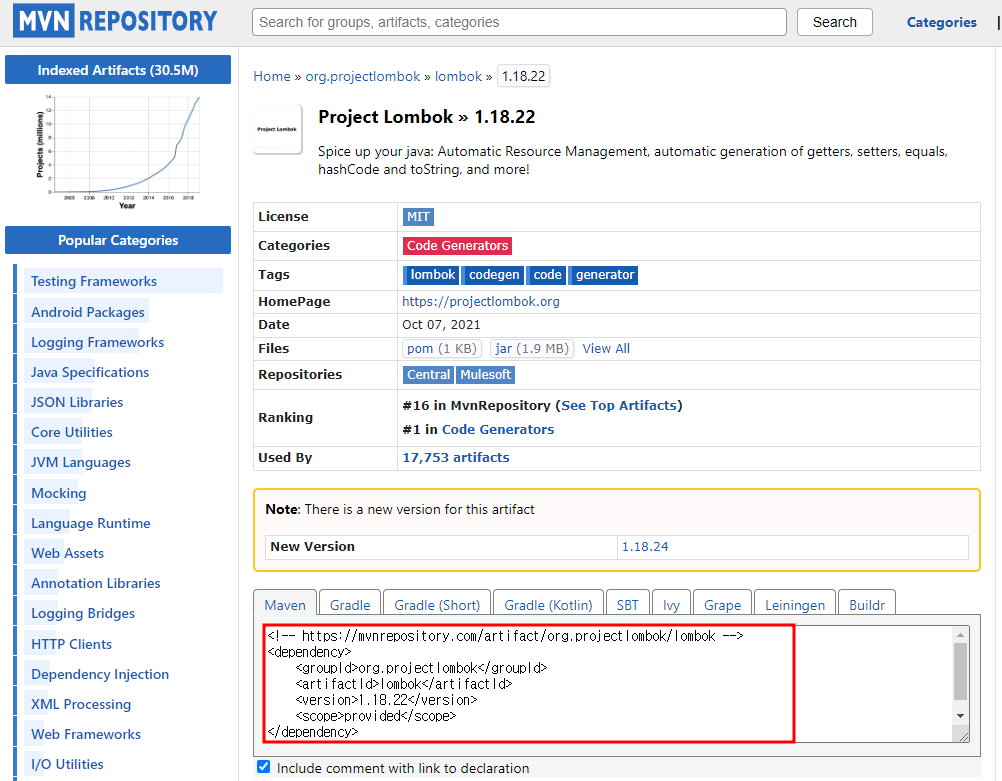Switch to the Gradle (Kotlin) tab
This screenshot has width=1002, height=781.
coord(548,605)
